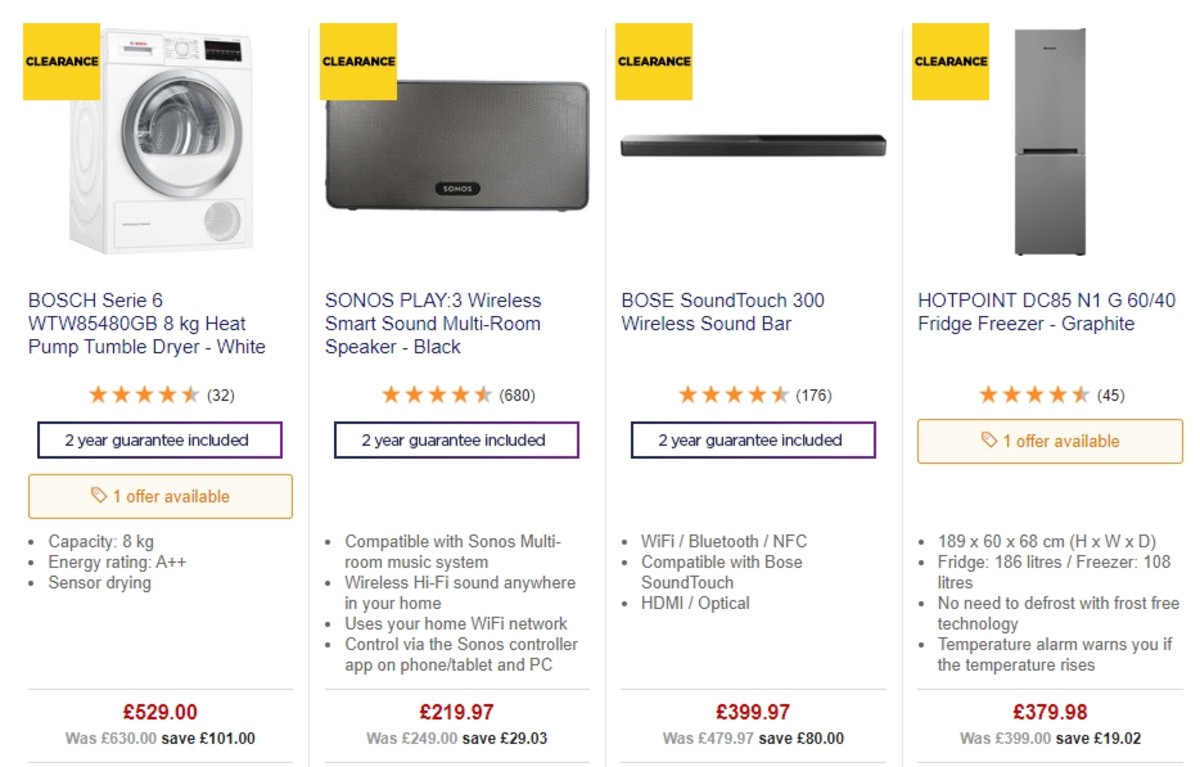The height and width of the screenshot is (767, 1200).
Task: Open the BOSE SoundTouch 300 product page
Action: click(723, 311)
